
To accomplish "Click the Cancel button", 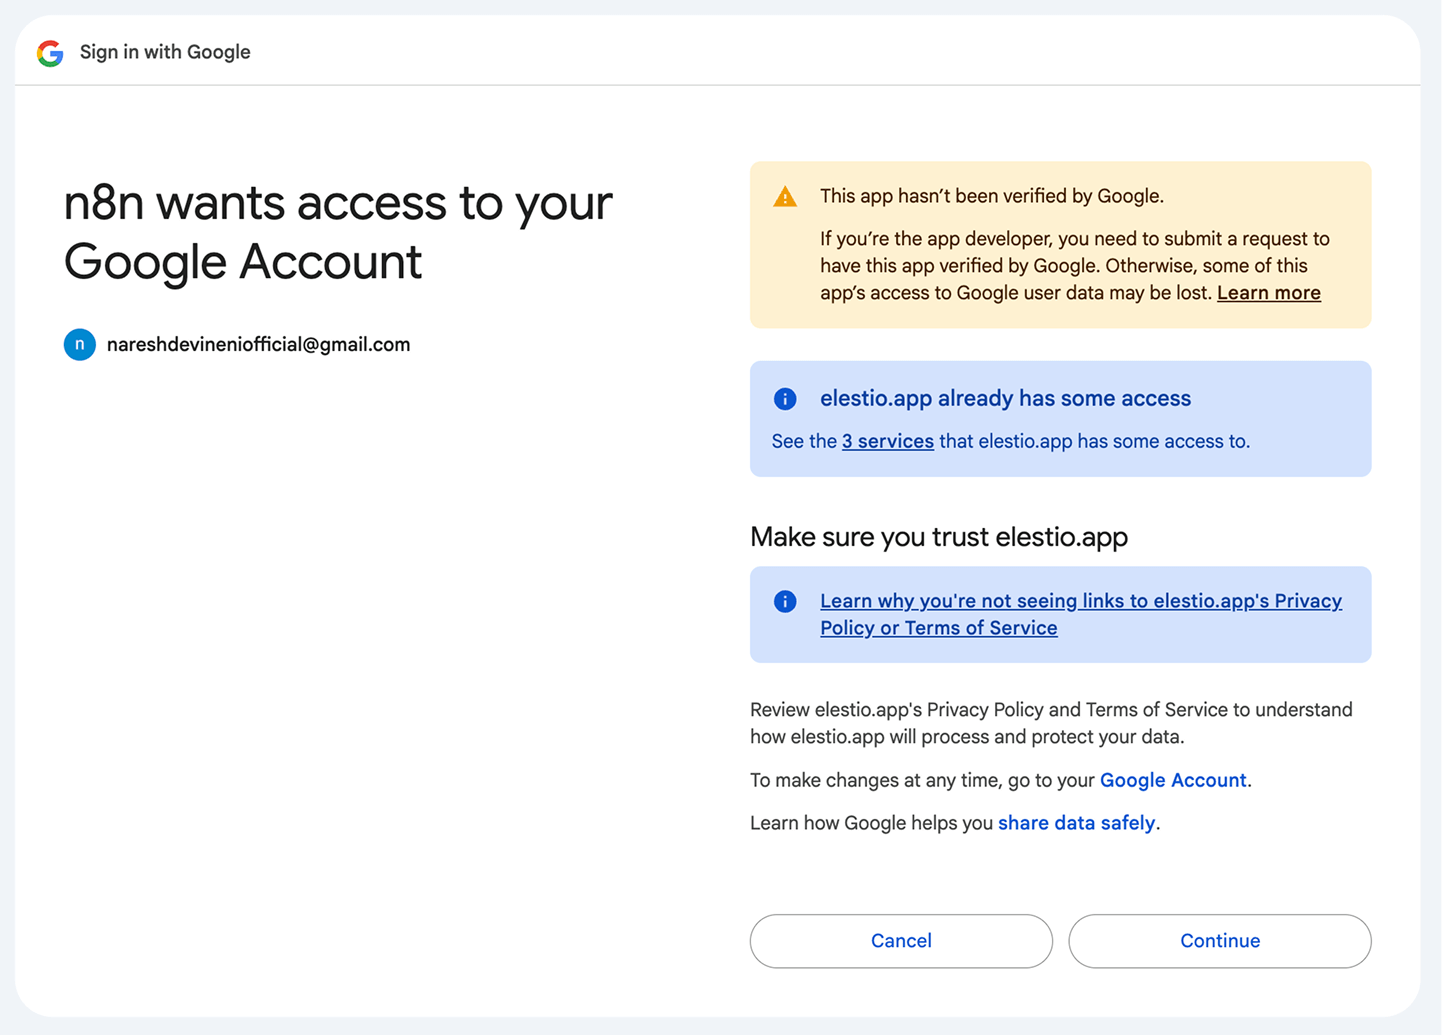I will pyautogui.click(x=901, y=941).
